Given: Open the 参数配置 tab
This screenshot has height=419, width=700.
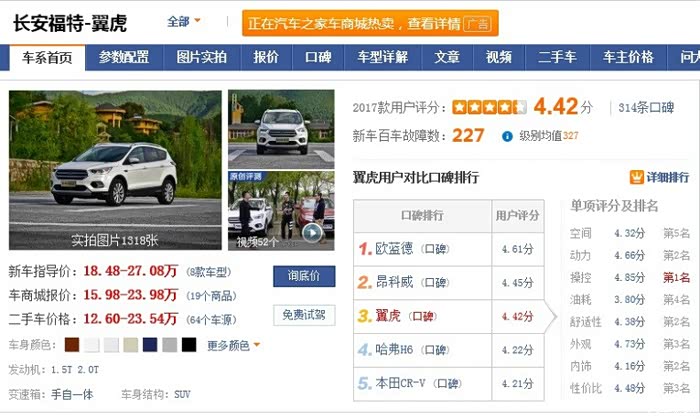Looking at the screenshot, I should pyautogui.click(x=124, y=57).
